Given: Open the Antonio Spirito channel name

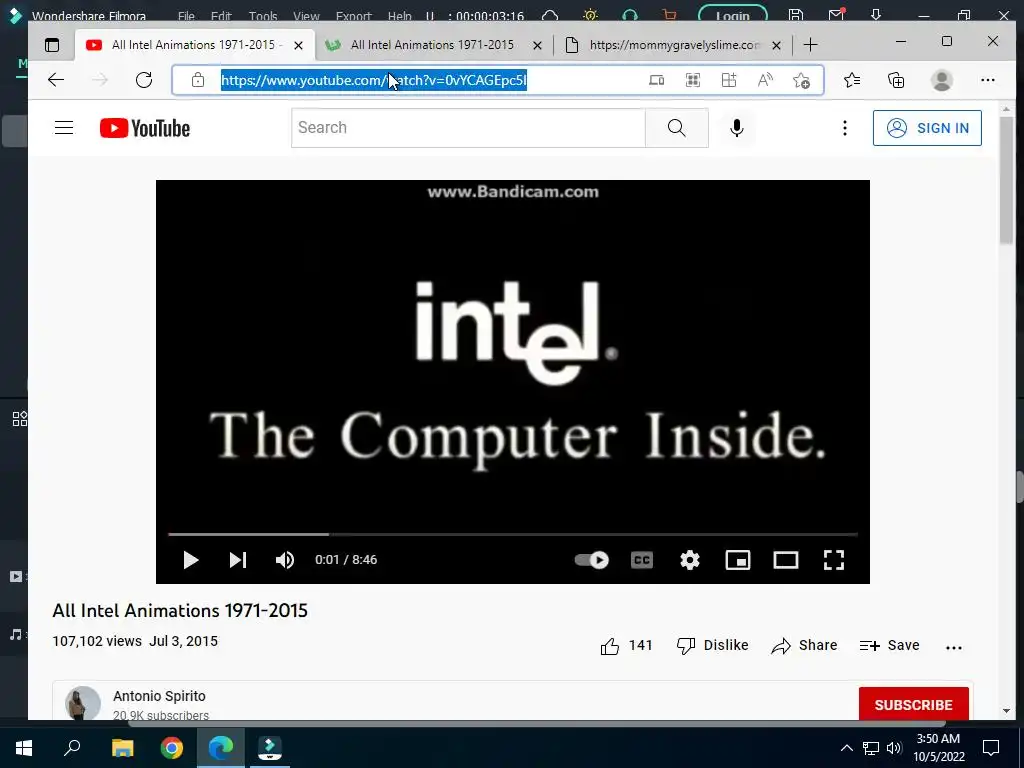Looking at the screenshot, I should [x=159, y=696].
